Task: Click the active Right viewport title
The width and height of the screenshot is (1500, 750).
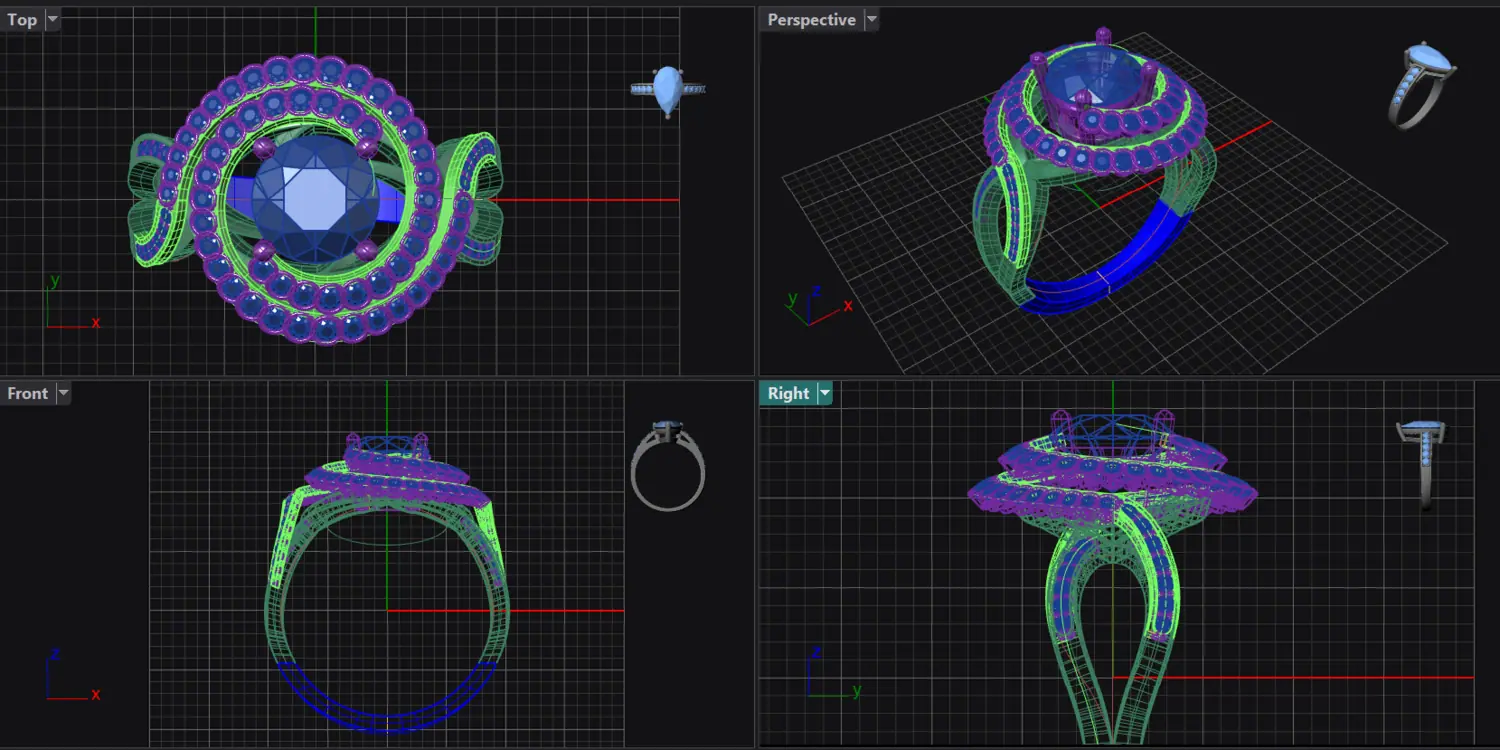Action: click(788, 393)
